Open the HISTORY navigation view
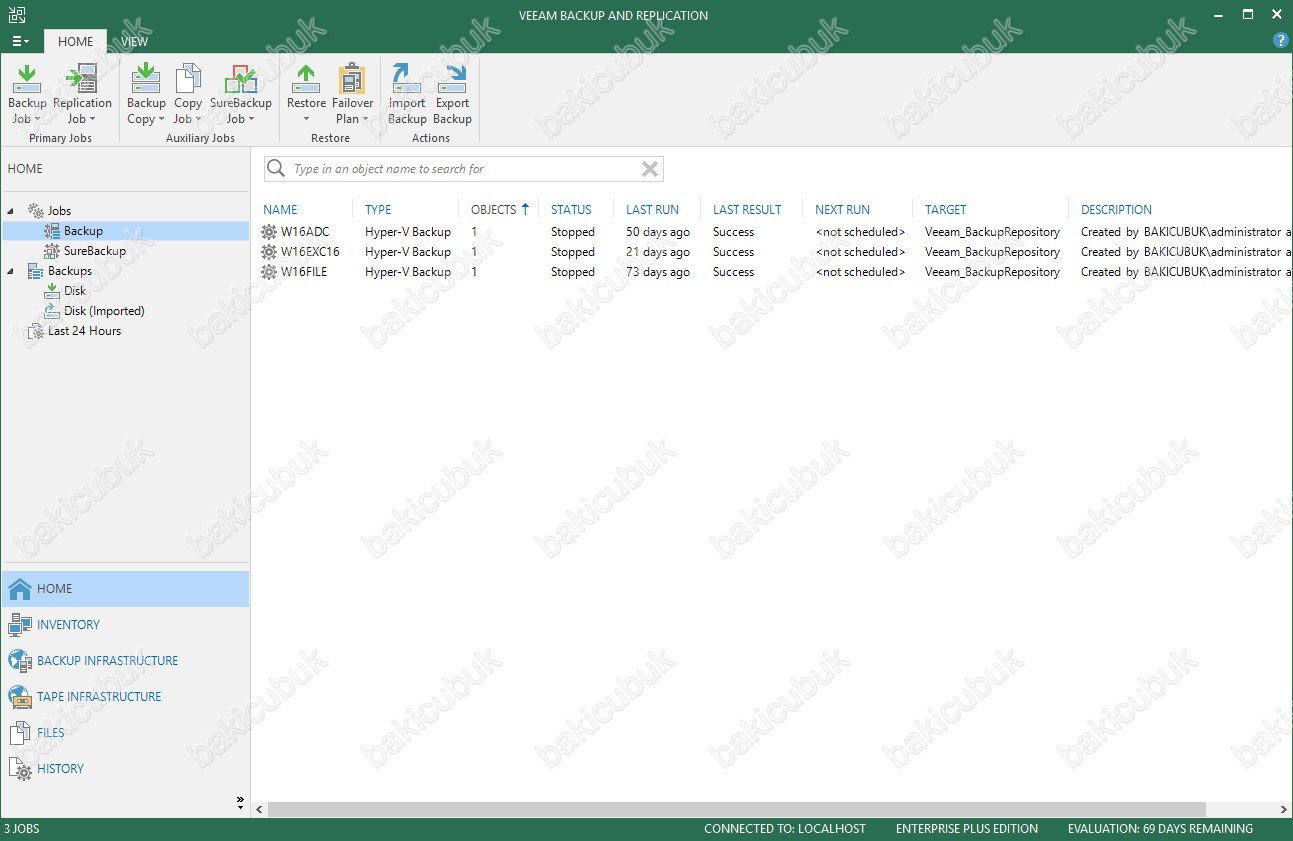Screen dimensions: 1293x841 point(125,769)
